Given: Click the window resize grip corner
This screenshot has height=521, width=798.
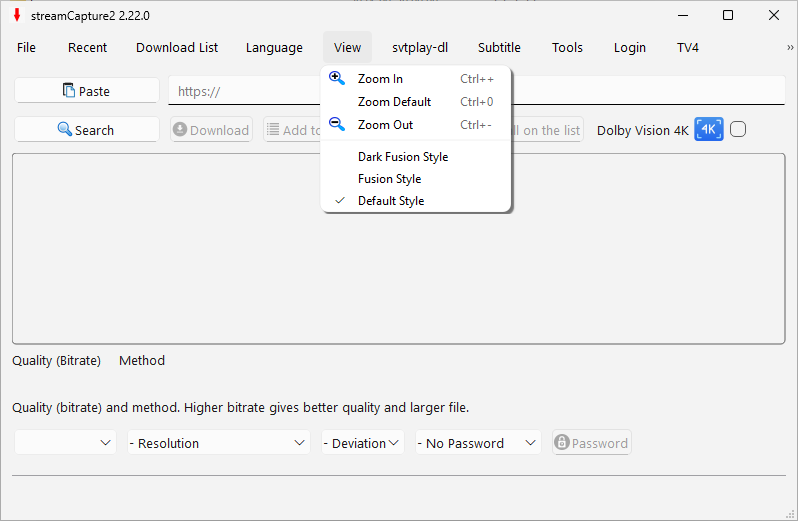Looking at the screenshot, I should (790, 514).
